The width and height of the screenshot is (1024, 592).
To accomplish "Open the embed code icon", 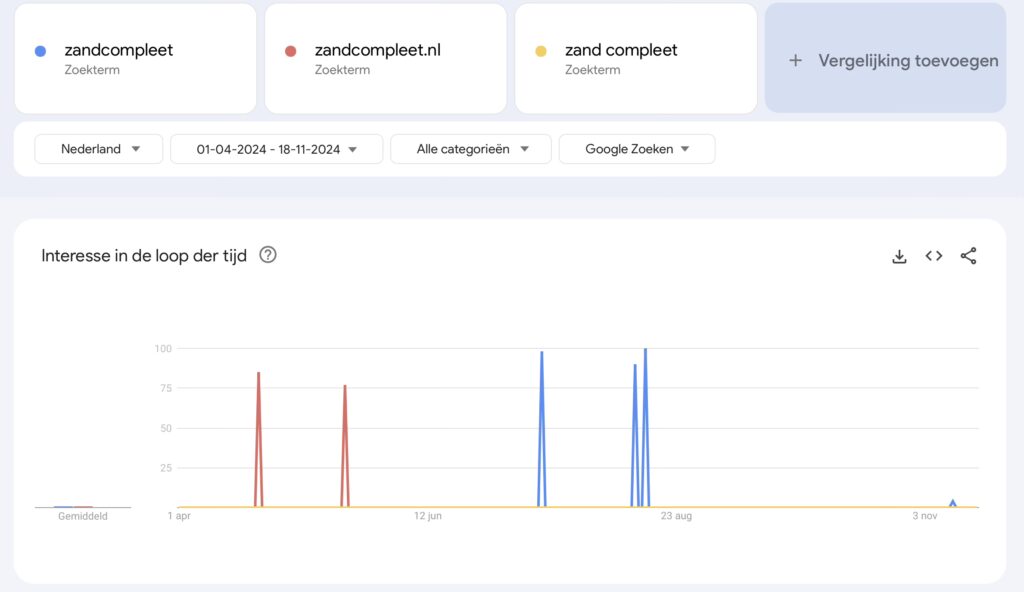I will (934, 256).
